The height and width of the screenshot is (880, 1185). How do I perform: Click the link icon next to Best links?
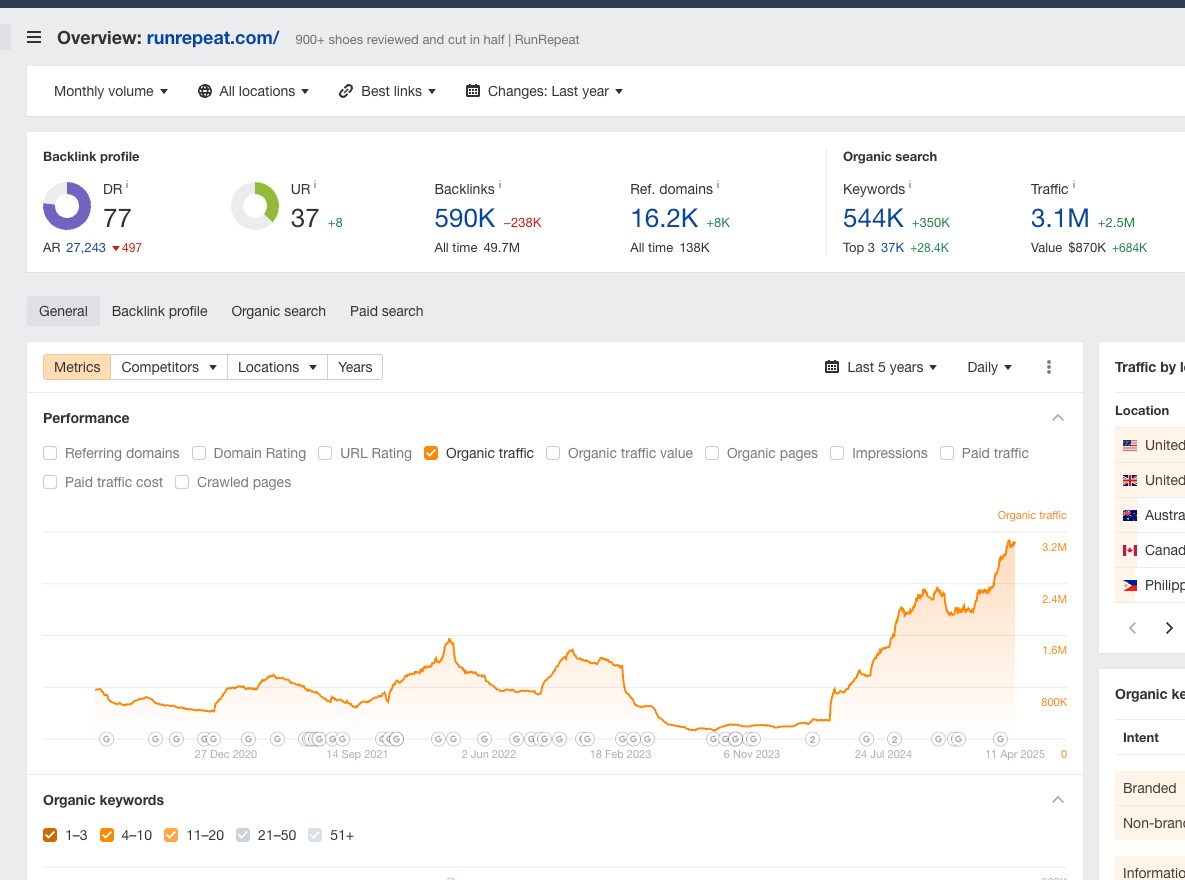[346, 91]
